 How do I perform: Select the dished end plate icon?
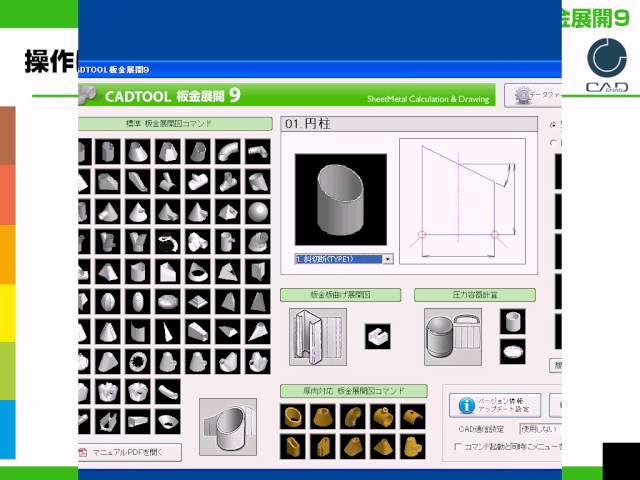(513, 351)
